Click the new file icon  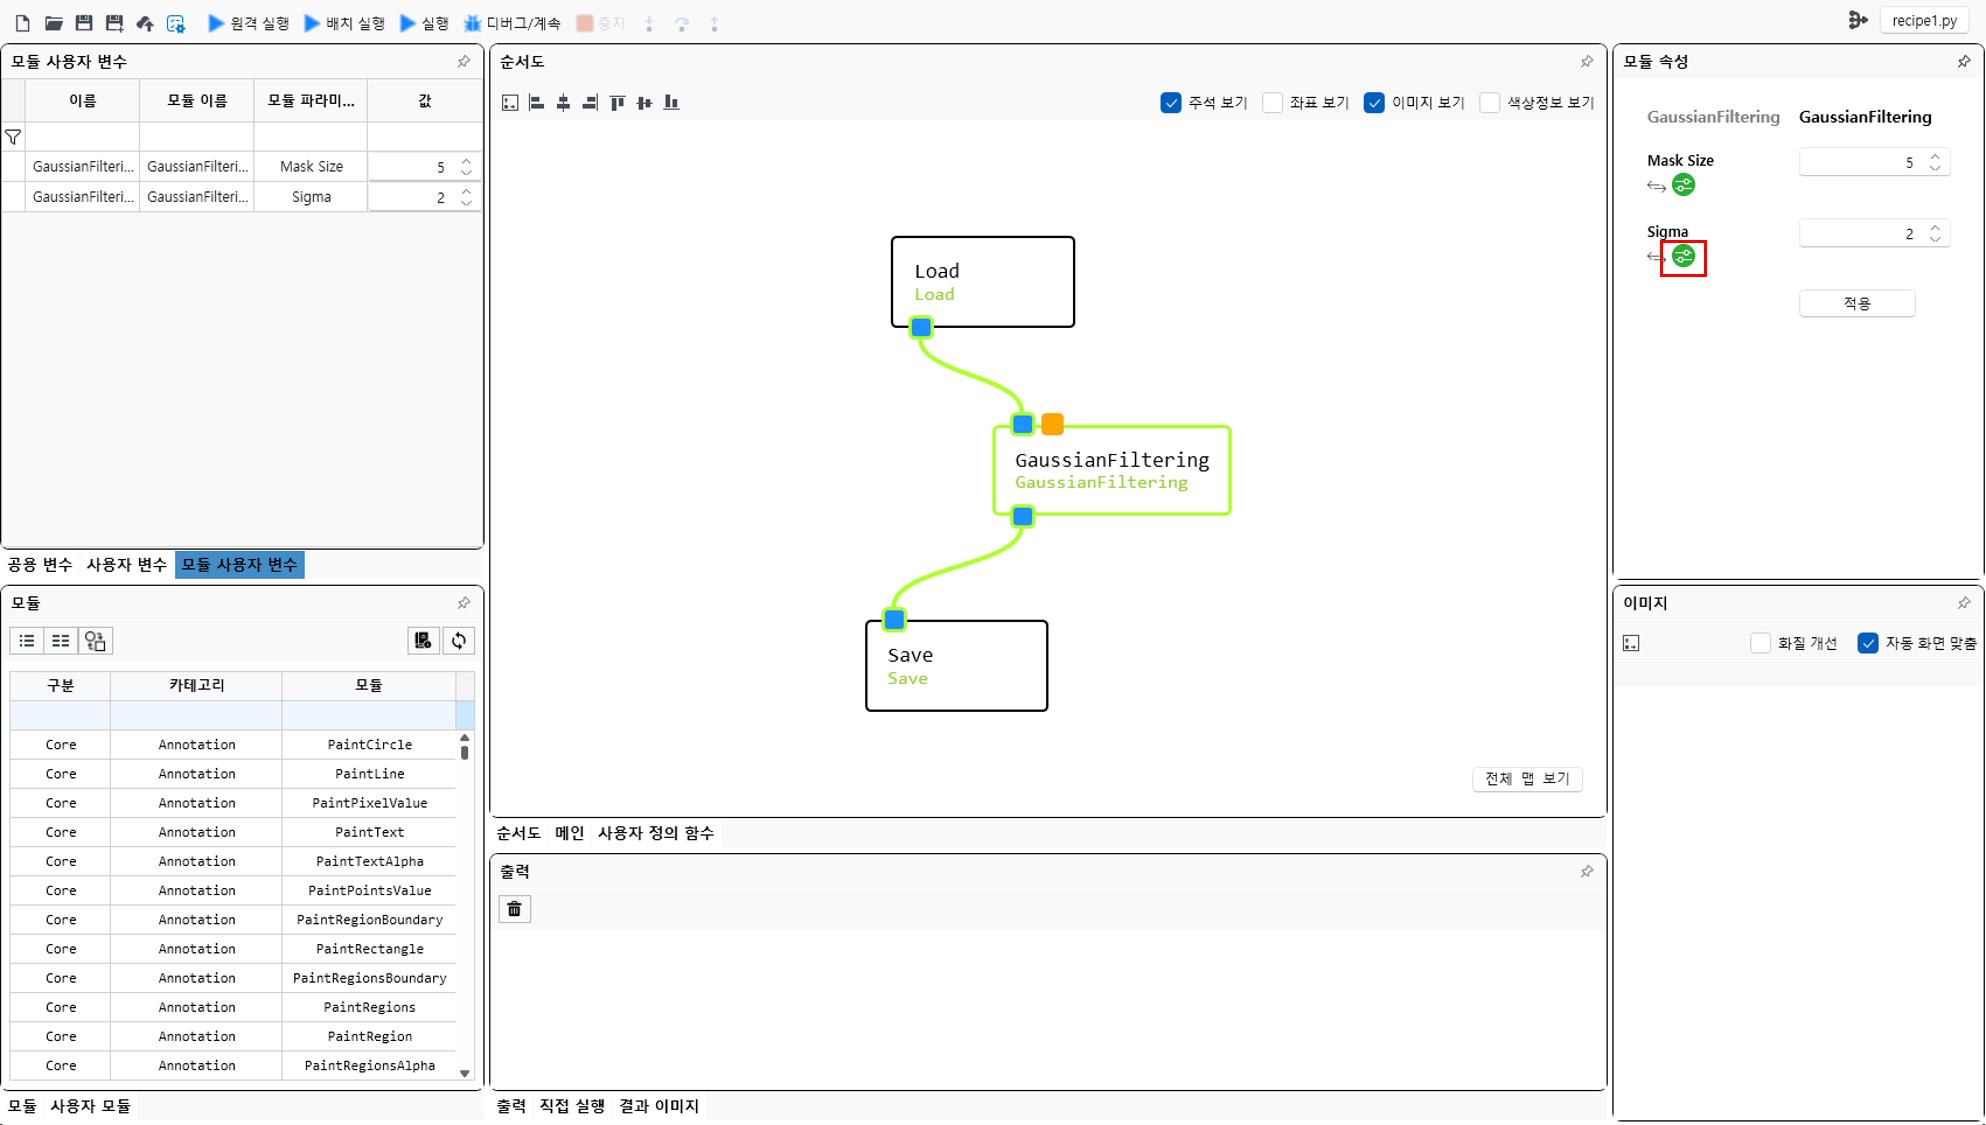(22, 23)
